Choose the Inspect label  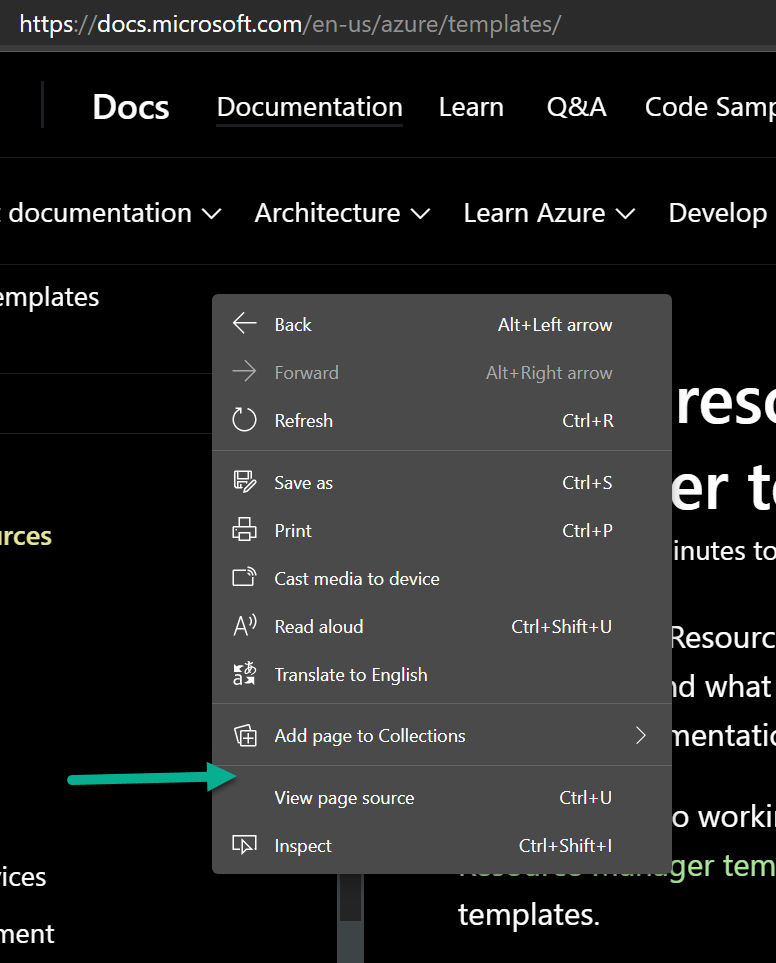(303, 846)
